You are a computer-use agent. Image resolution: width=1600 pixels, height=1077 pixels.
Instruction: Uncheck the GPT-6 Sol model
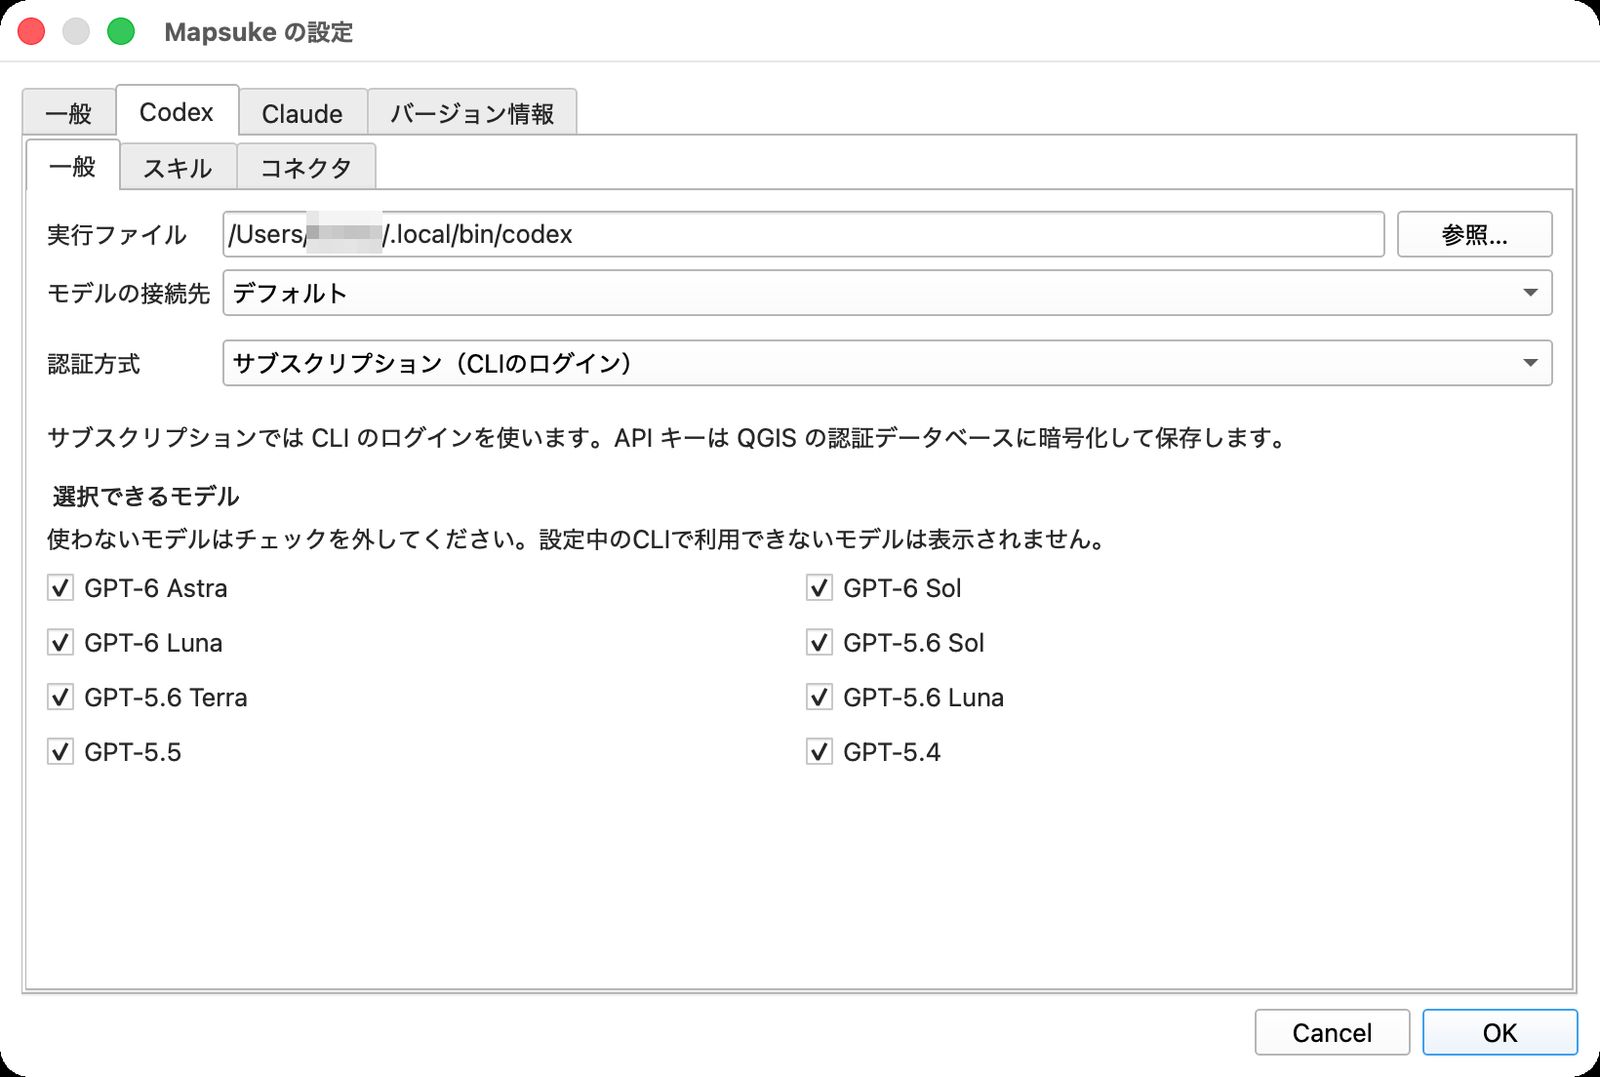[x=819, y=588]
